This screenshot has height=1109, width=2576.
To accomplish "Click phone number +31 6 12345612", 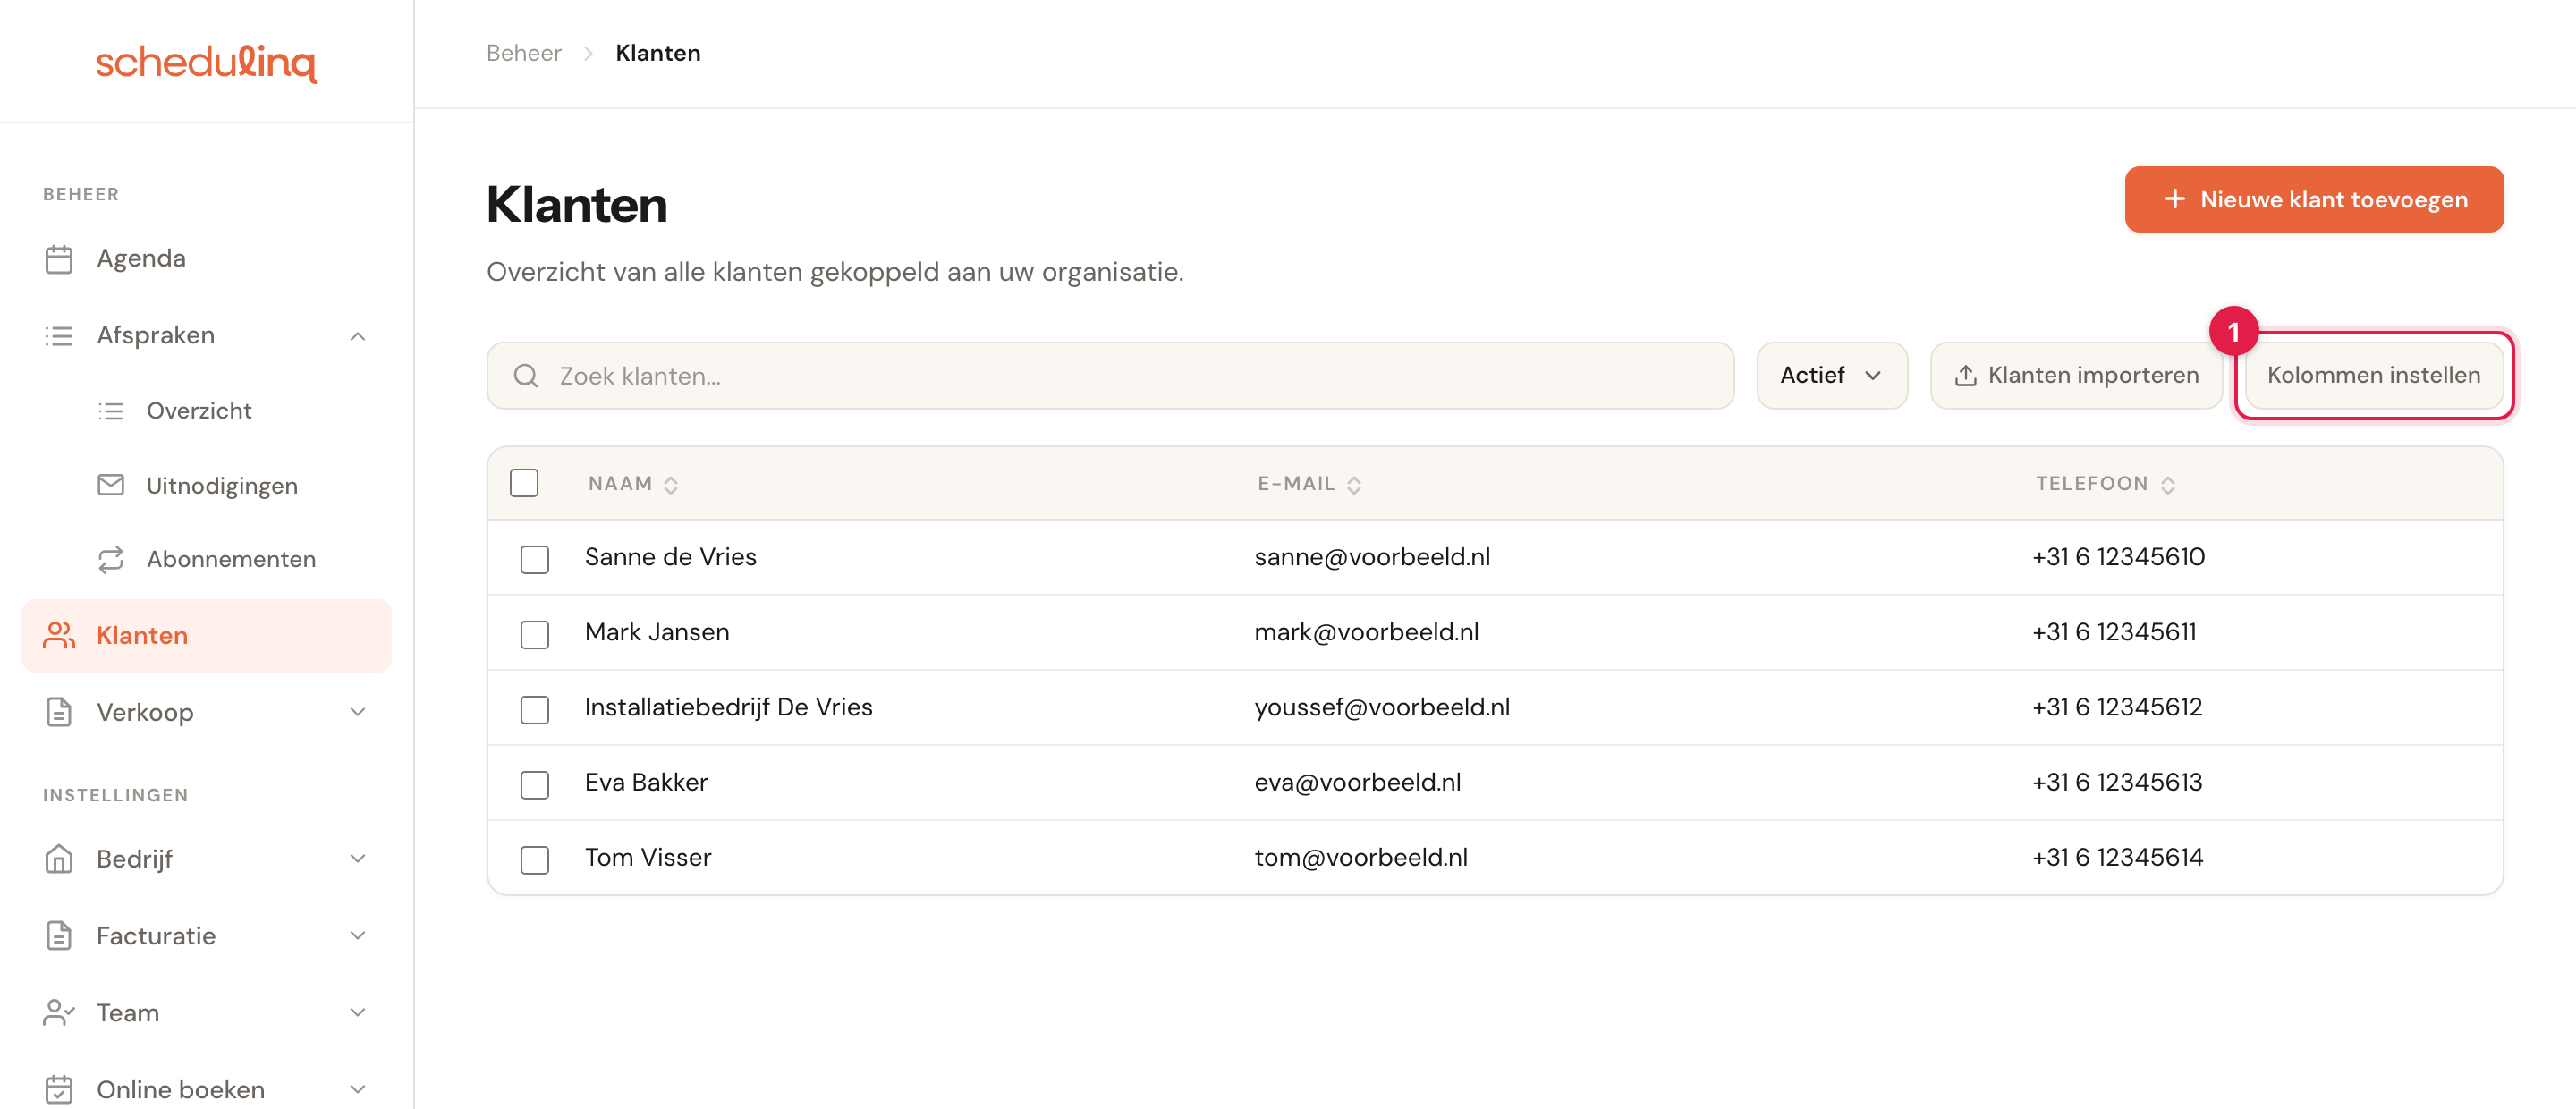I will tap(2117, 707).
